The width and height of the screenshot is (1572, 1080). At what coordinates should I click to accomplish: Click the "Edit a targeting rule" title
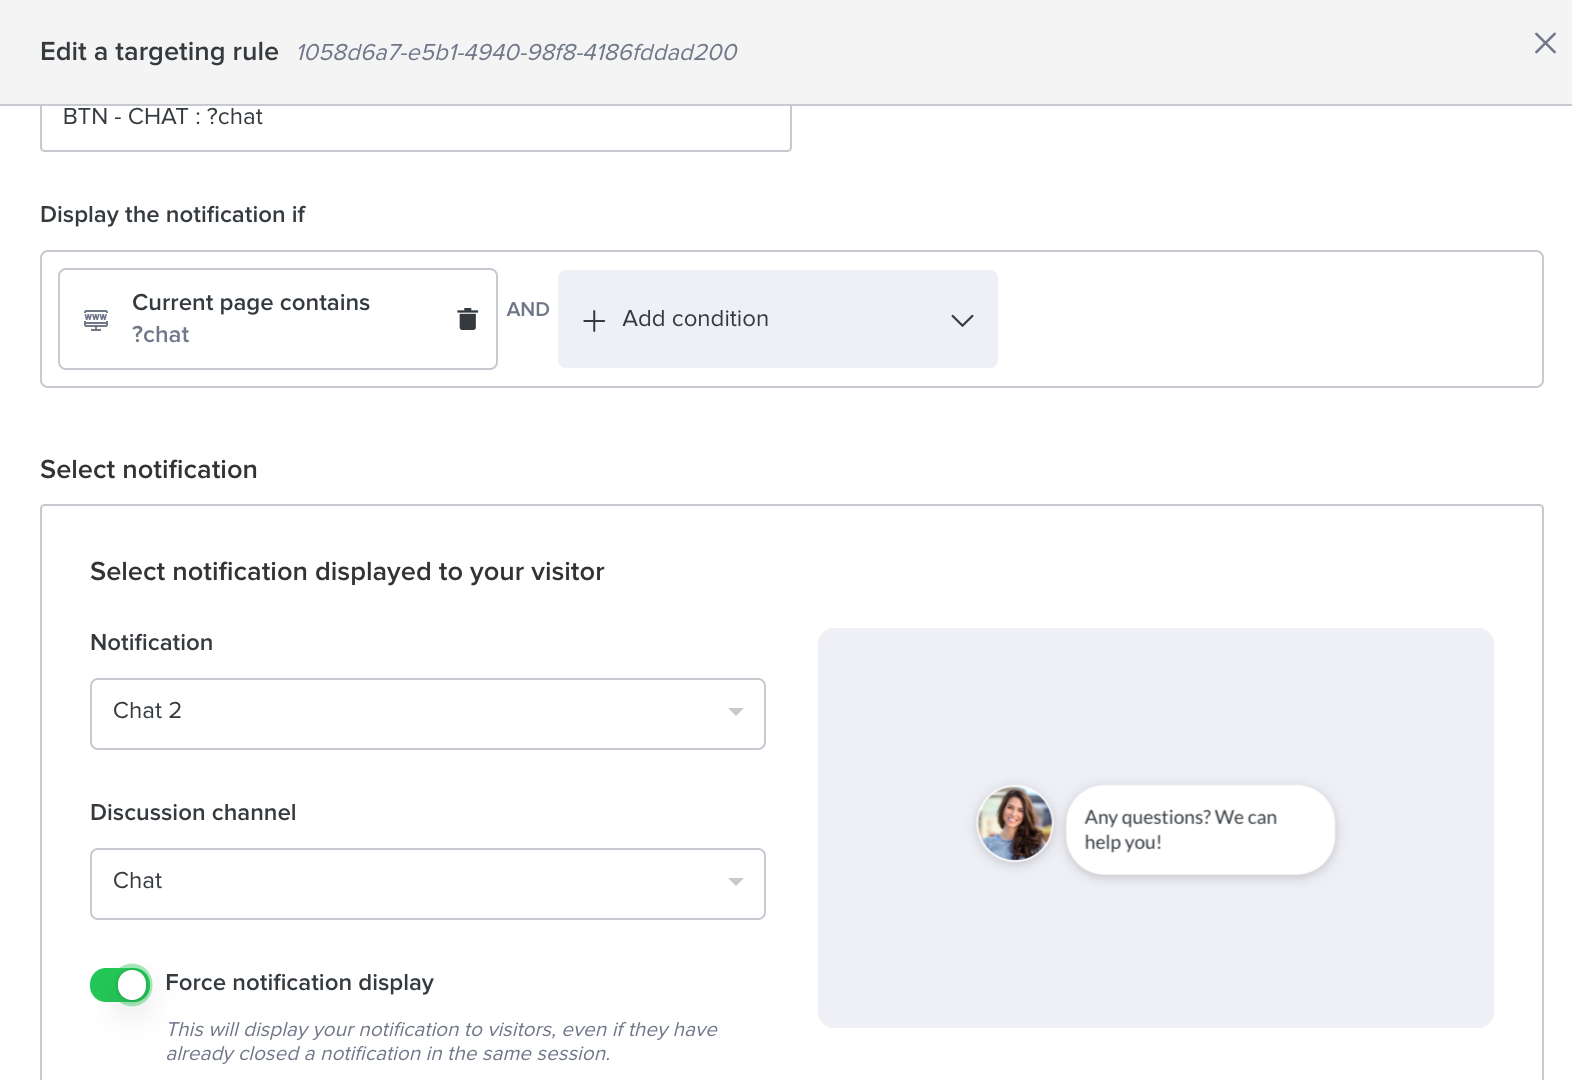pyautogui.click(x=159, y=52)
